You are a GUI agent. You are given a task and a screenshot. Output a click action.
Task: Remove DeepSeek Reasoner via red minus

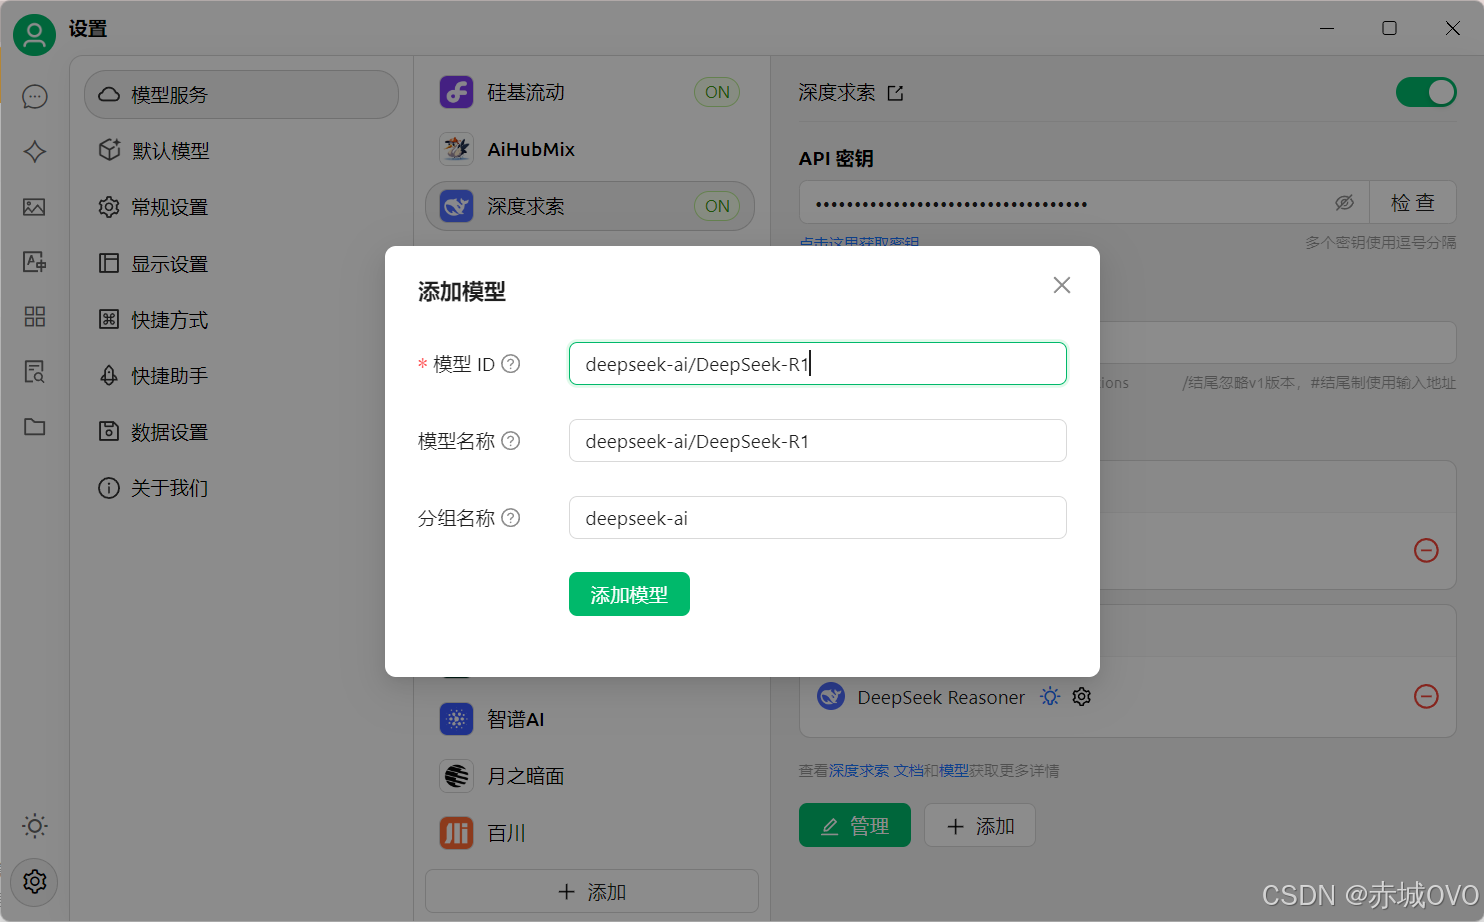pos(1426,696)
